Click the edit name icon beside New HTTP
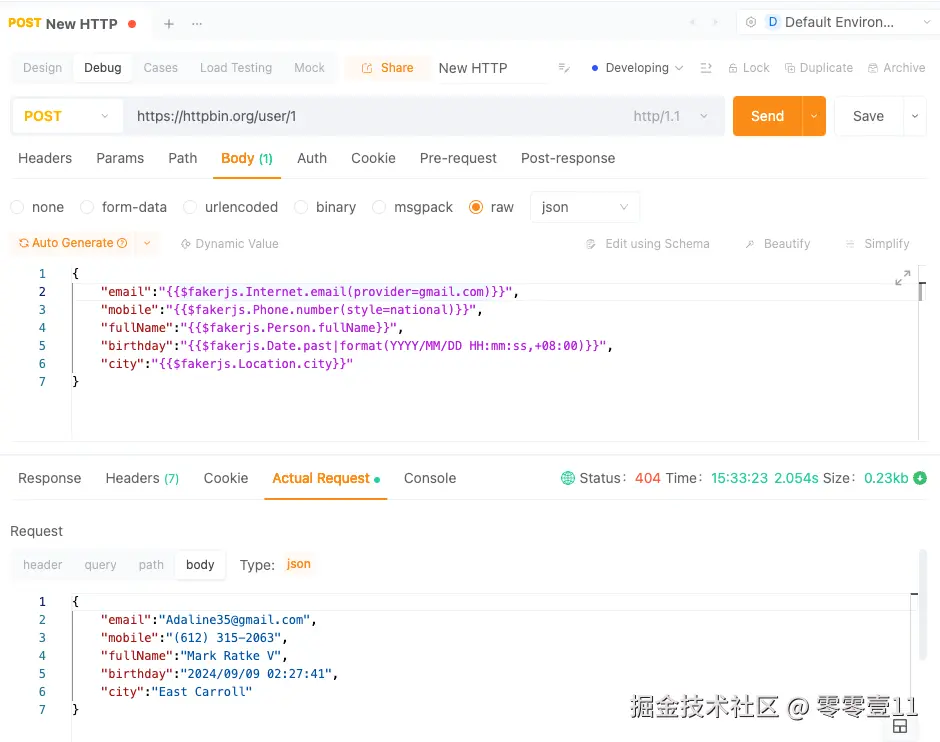 tap(564, 68)
